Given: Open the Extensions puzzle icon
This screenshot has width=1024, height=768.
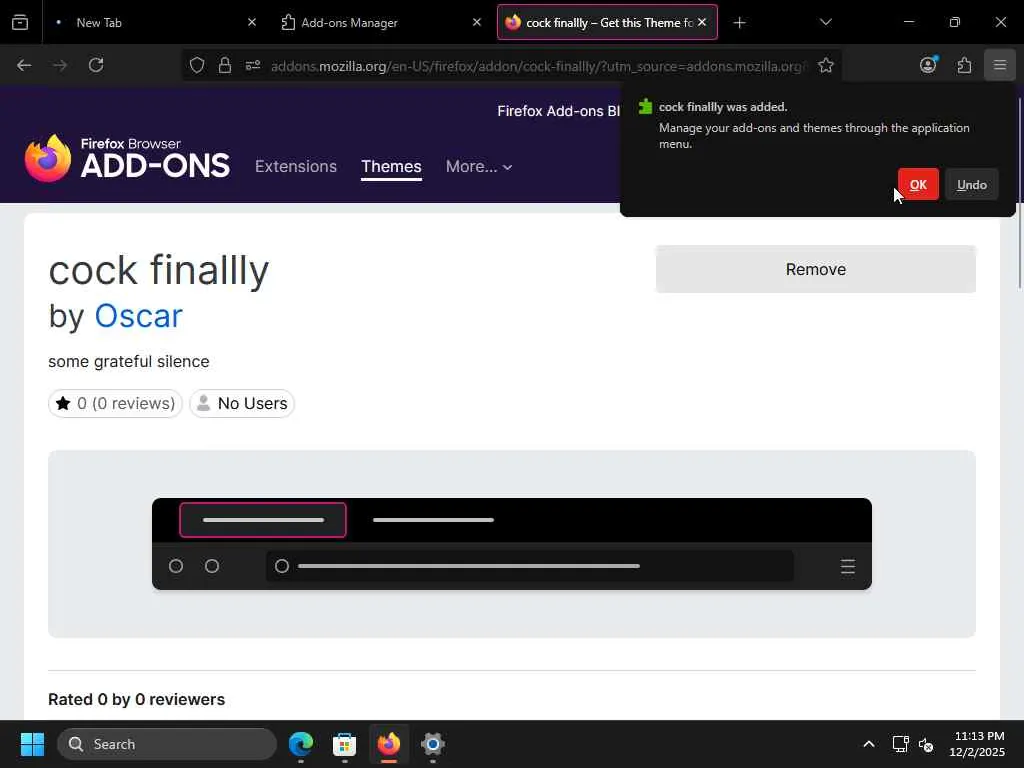Looking at the screenshot, I should tap(964, 65).
